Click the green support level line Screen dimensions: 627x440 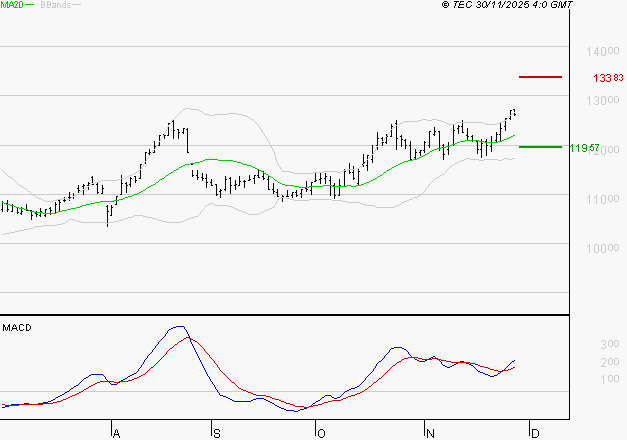click(x=540, y=147)
